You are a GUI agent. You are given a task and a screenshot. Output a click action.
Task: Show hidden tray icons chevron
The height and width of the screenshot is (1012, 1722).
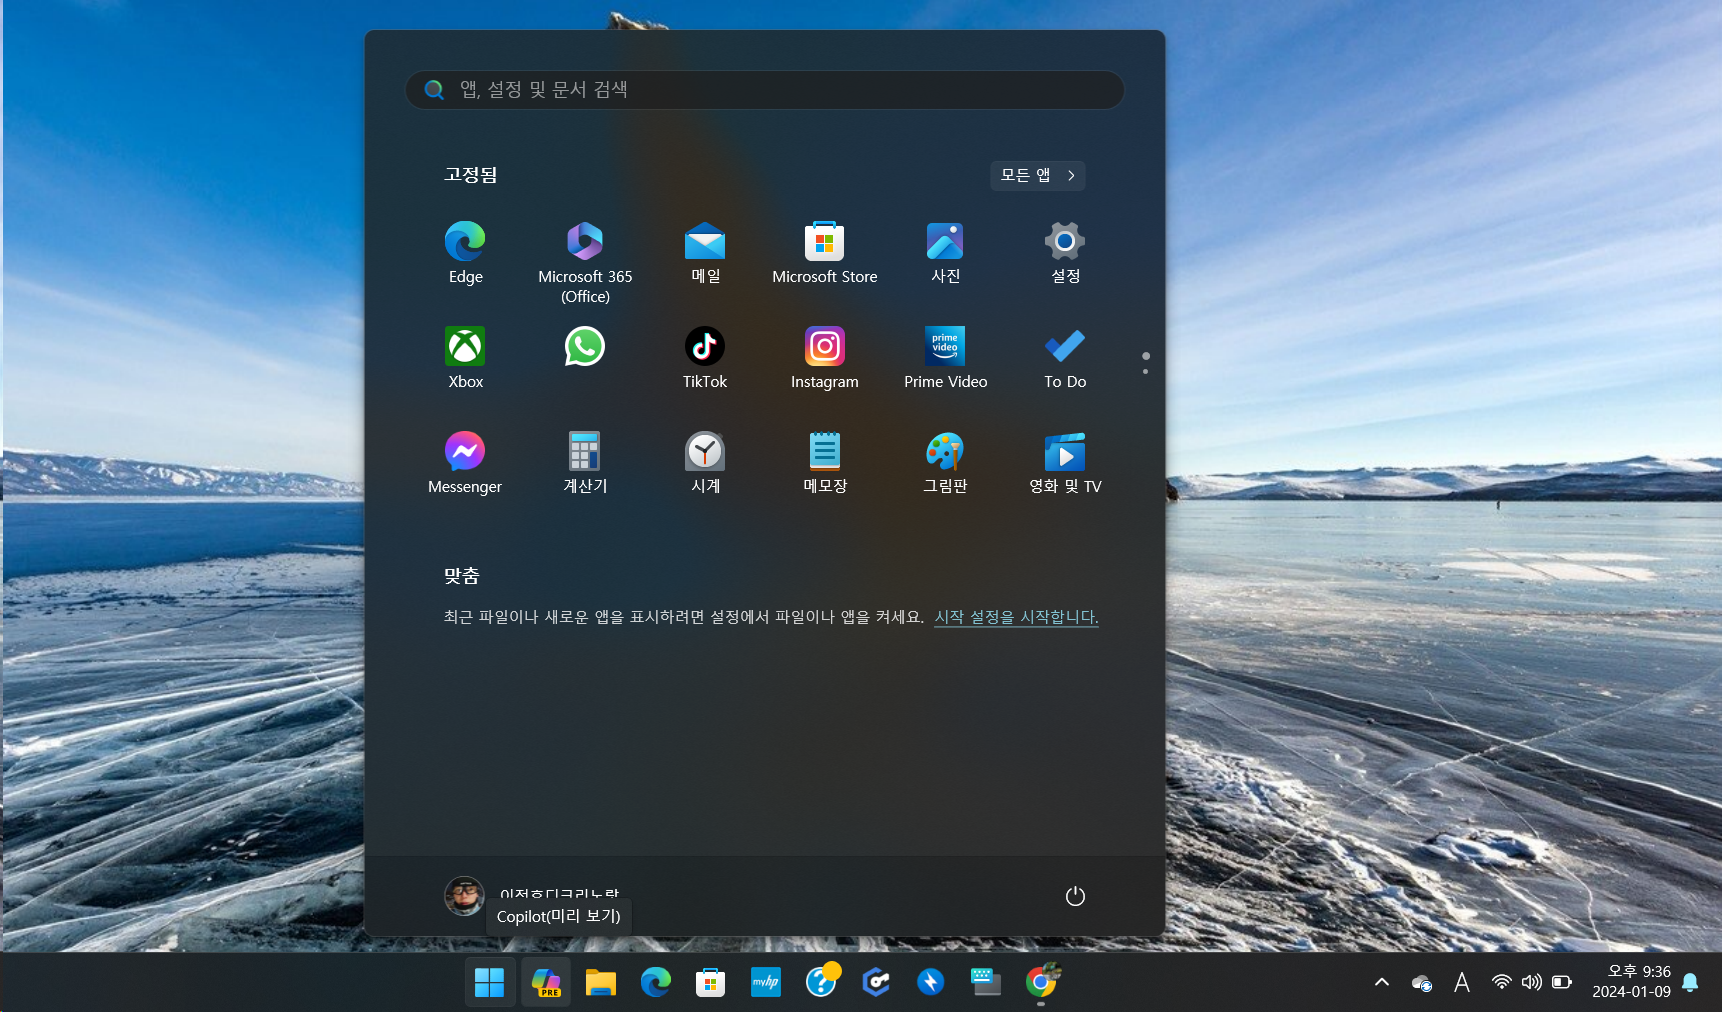pos(1382,982)
